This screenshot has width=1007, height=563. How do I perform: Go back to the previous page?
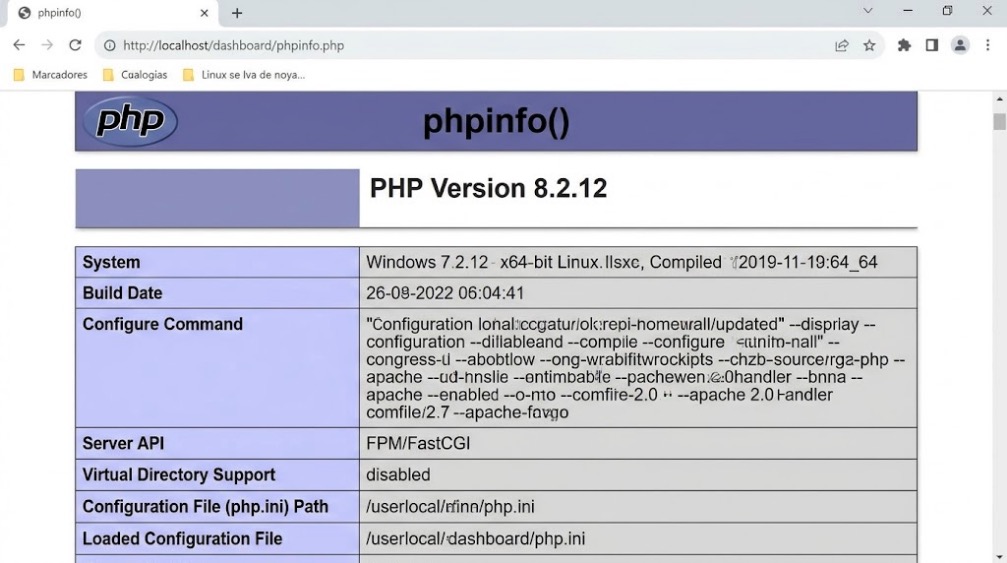[x=19, y=45]
